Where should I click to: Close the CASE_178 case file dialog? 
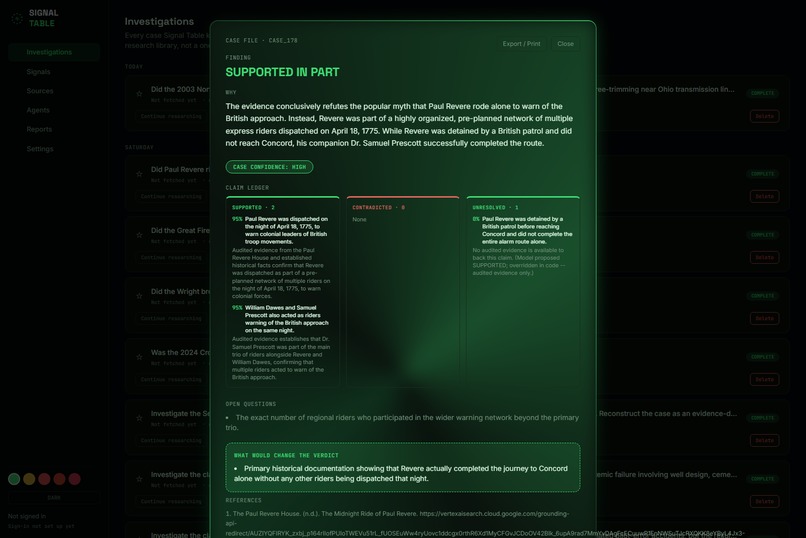565,44
